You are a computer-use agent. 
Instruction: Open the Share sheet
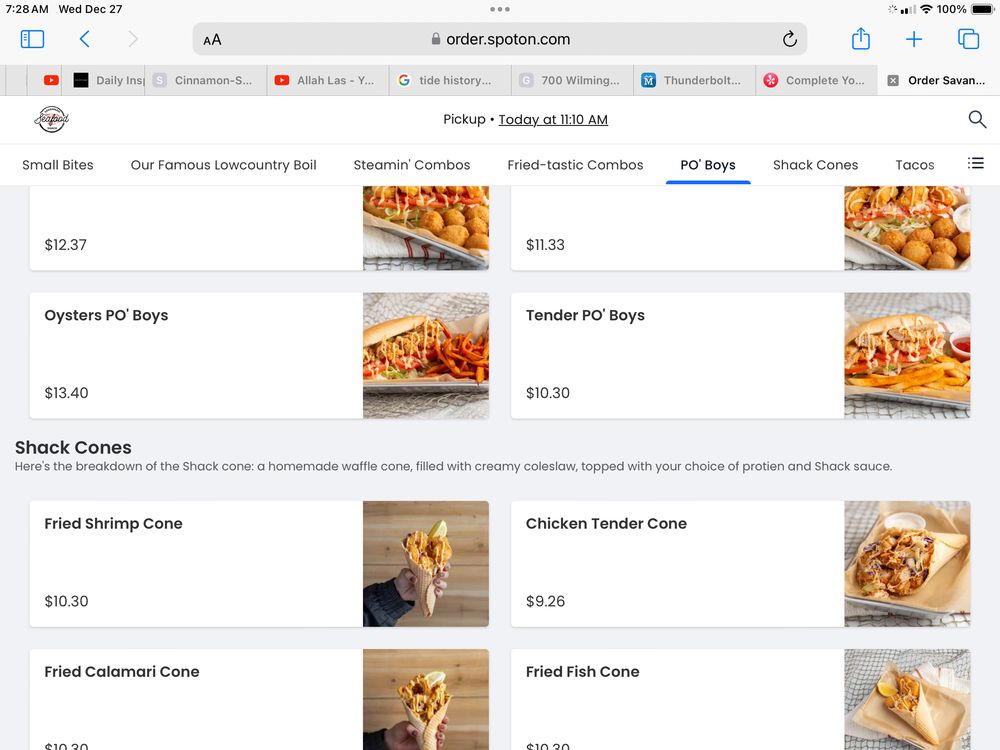[x=861, y=38]
